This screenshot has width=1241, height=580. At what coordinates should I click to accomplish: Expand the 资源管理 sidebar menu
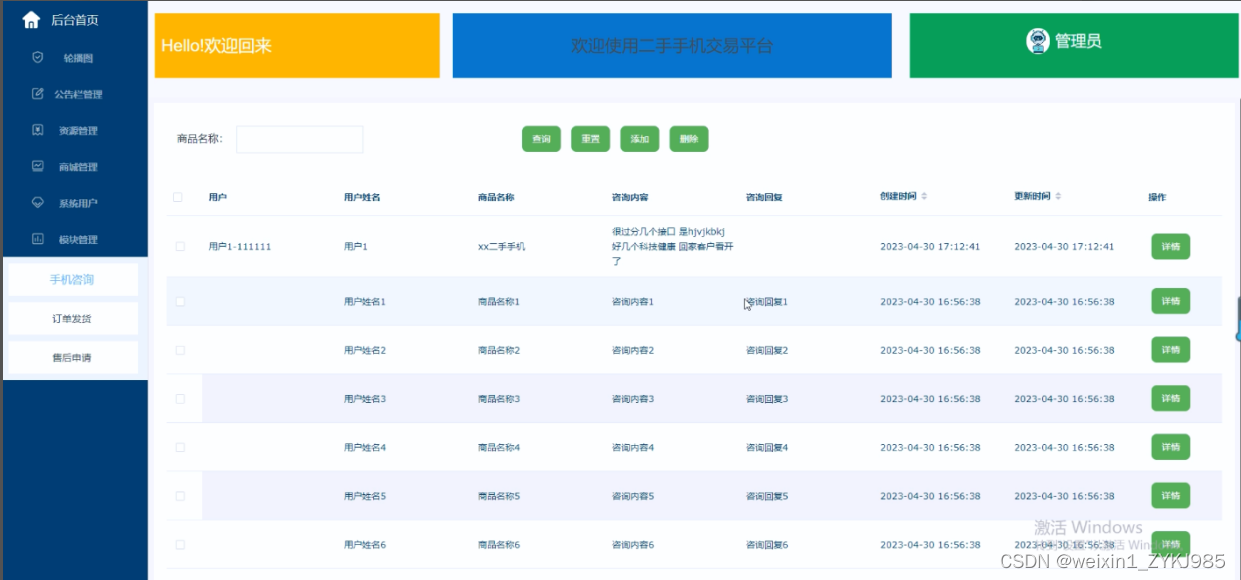pos(74,130)
